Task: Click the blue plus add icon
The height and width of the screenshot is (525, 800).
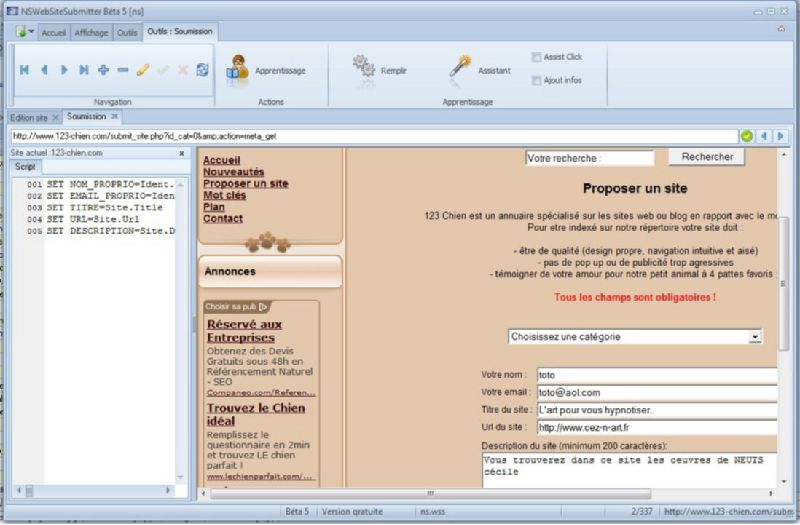Action: tap(103, 70)
